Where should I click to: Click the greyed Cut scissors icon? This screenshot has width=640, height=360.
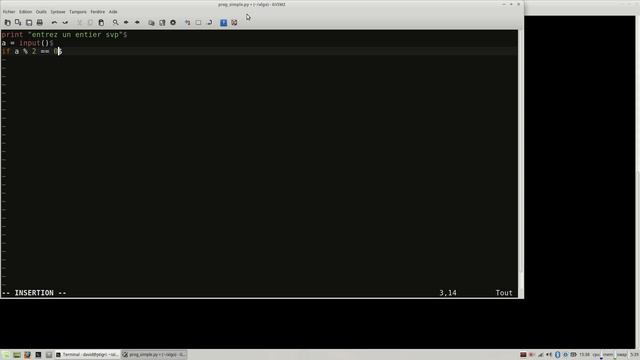(x=80, y=22)
